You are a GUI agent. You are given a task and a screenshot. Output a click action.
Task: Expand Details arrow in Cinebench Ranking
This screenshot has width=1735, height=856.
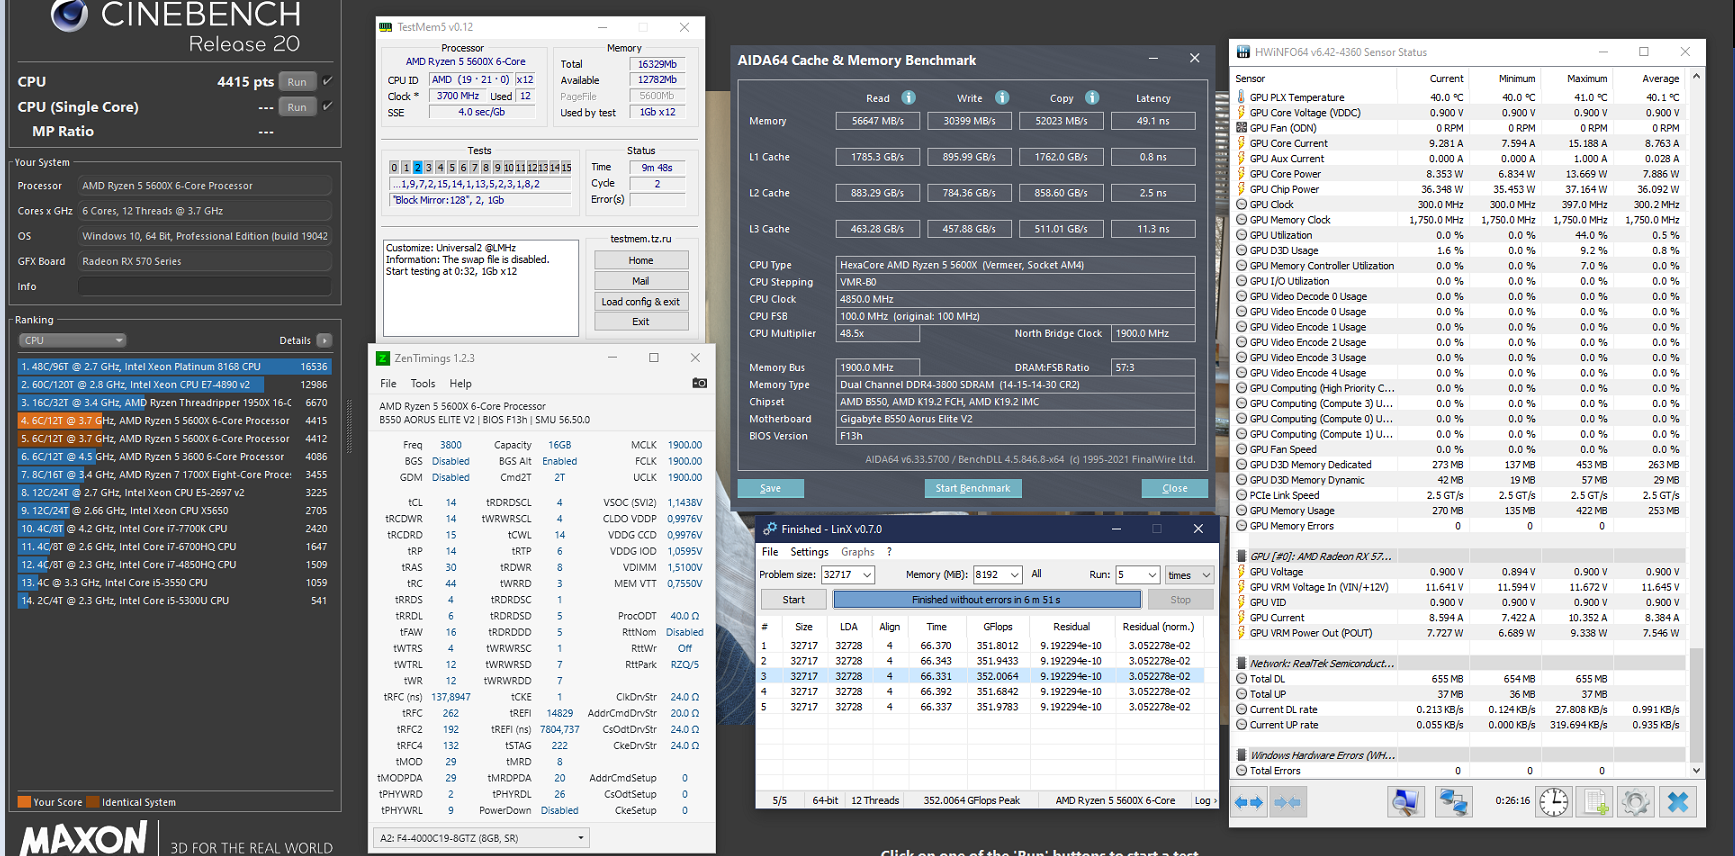[324, 340]
